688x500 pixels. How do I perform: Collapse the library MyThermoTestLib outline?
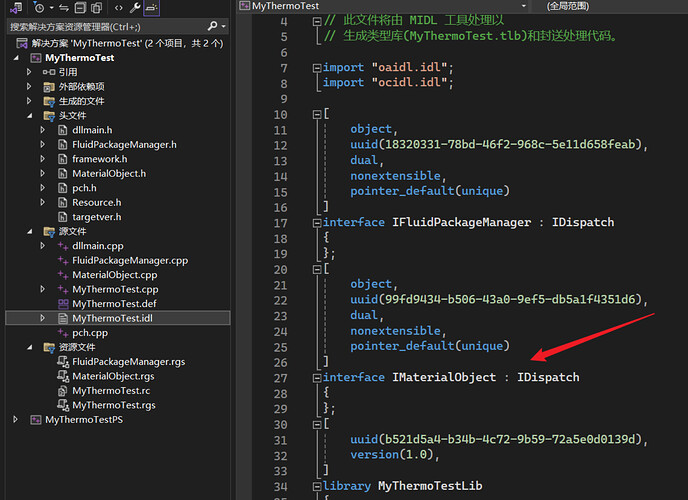click(x=317, y=486)
